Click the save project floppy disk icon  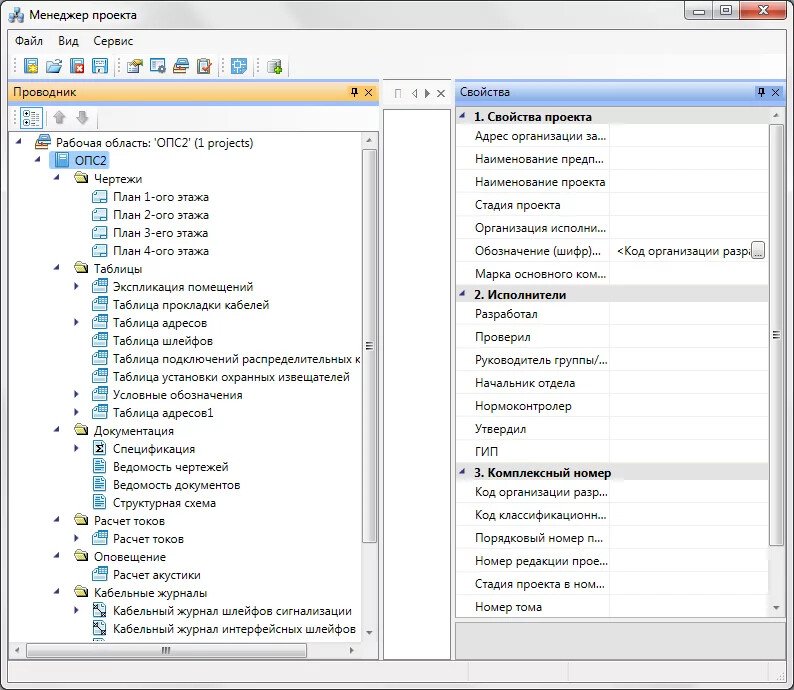point(100,67)
